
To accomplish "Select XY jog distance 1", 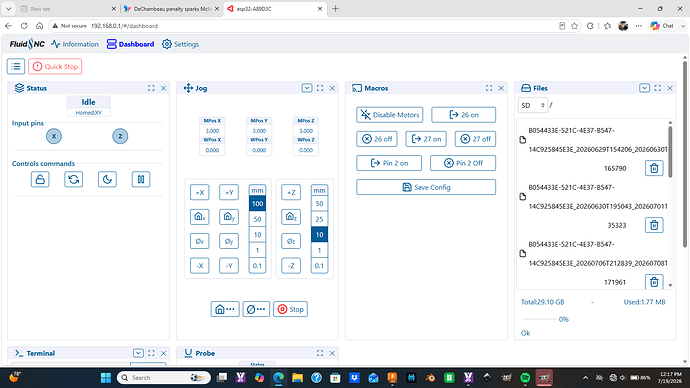I will 257,250.
